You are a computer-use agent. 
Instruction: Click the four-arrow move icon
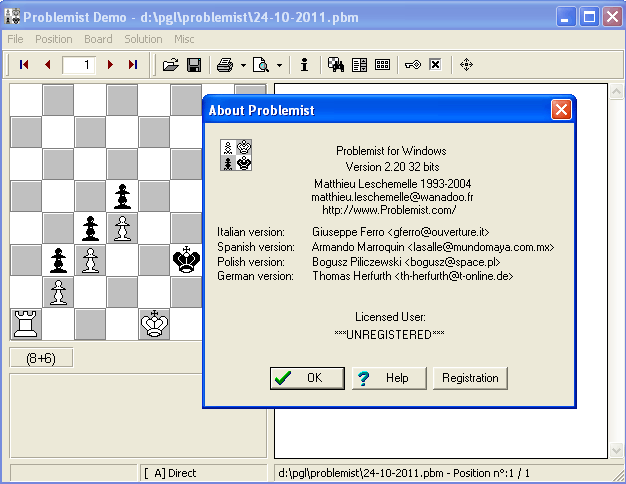pos(466,64)
